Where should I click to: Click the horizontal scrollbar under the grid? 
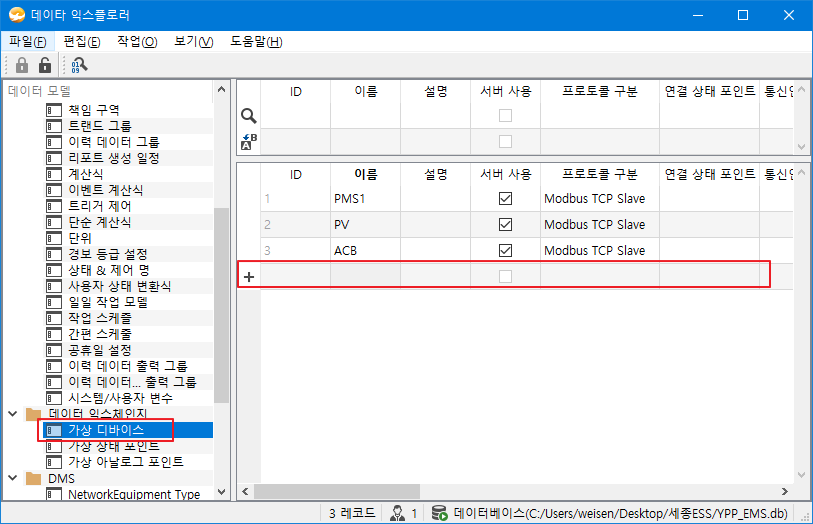coord(500,492)
